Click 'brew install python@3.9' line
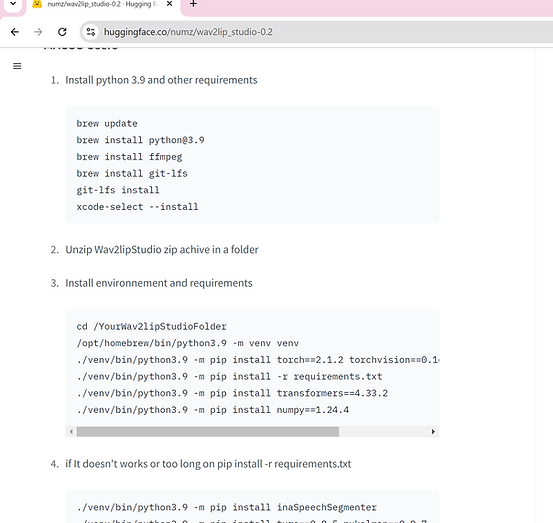553x523 pixels. [x=140, y=140]
